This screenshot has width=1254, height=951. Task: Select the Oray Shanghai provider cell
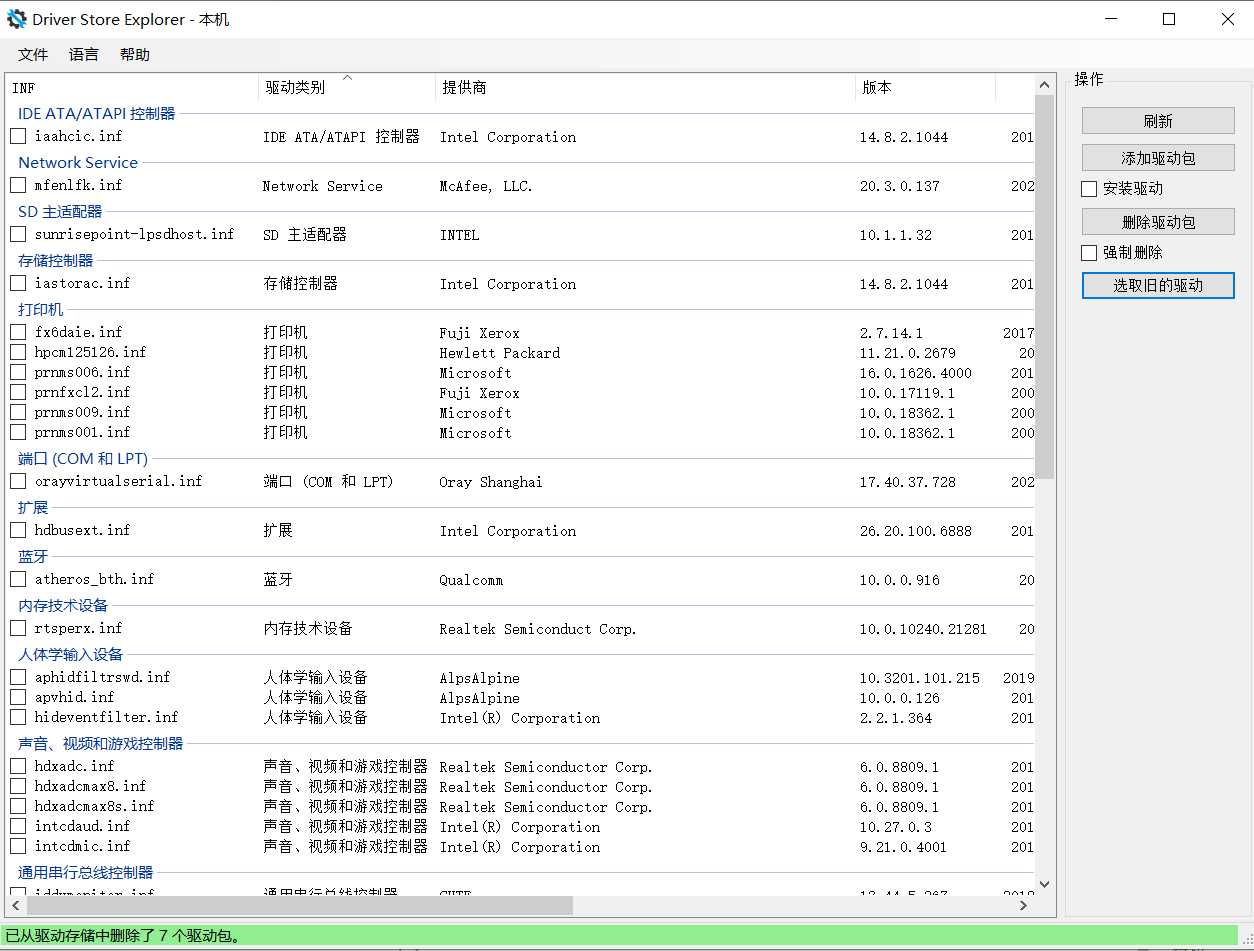pos(491,482)
